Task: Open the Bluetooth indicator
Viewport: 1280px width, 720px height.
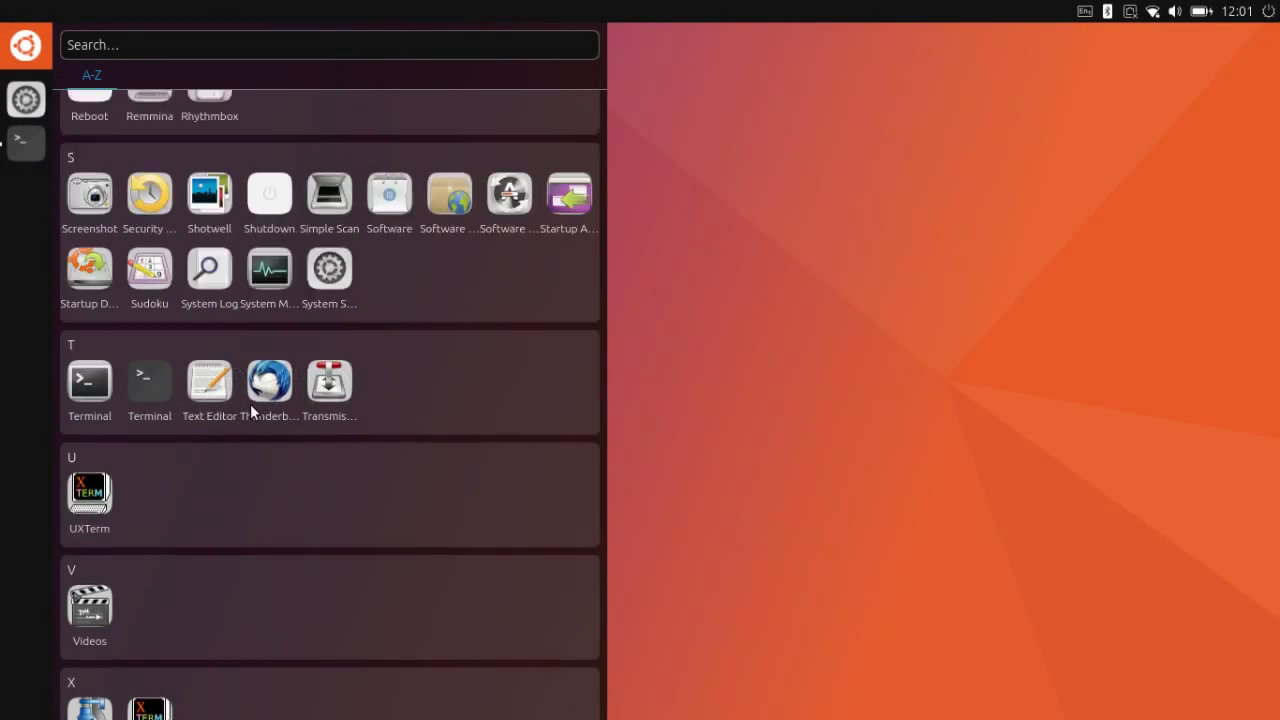Action: [x=1107, y=11]
